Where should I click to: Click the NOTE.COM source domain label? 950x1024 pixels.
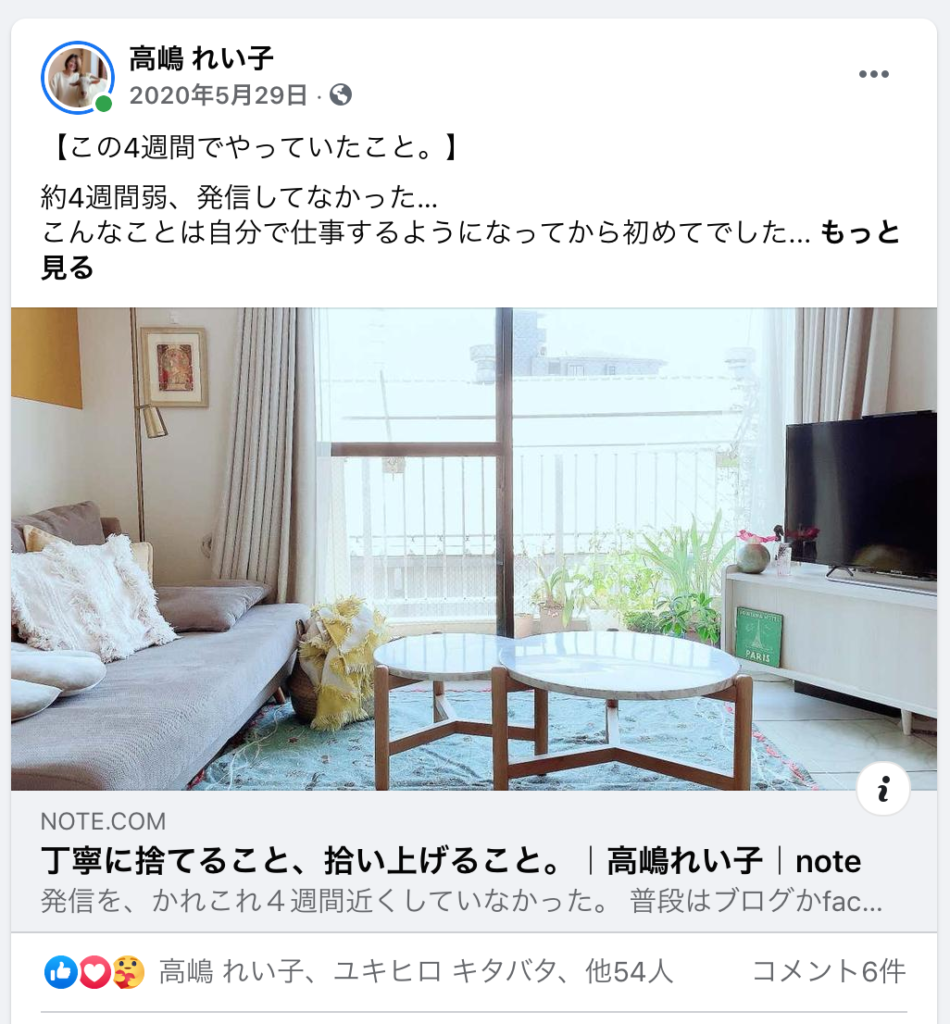coord(103,821)
